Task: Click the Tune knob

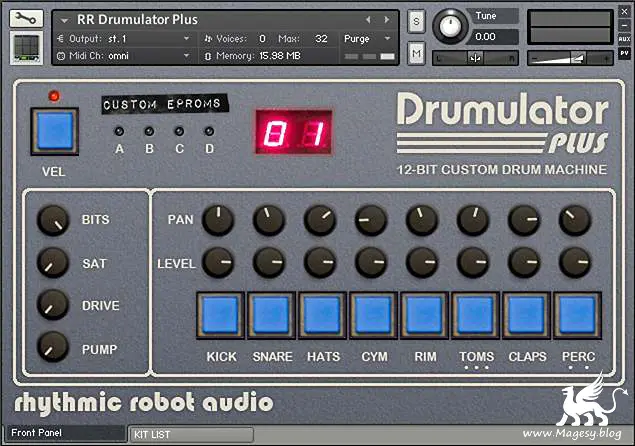Action: 450,27
